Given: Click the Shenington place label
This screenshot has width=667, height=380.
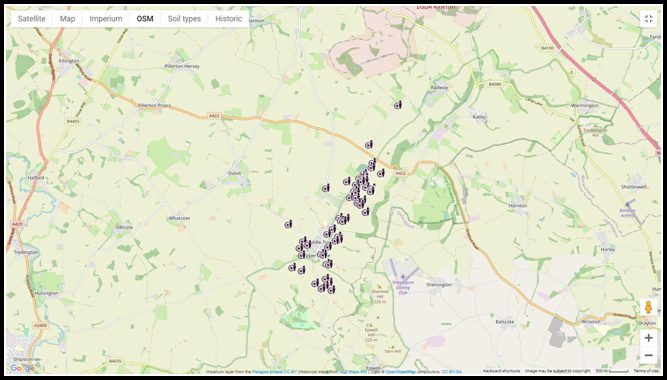Looking at the screenshot, I should point(439,285).
